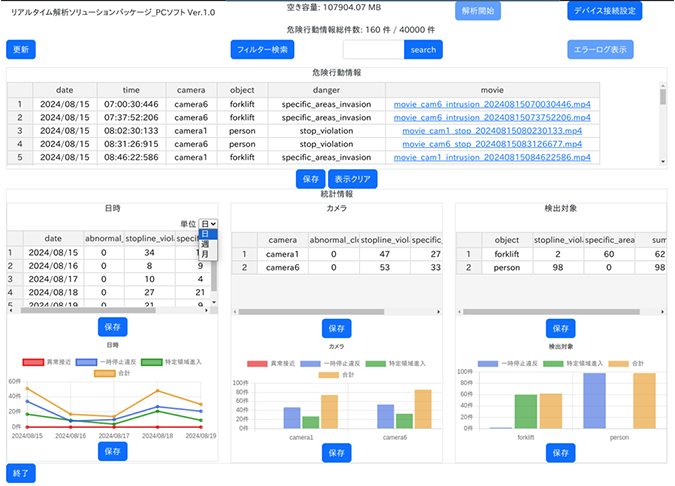Screen dimensions: 675x486
Task: Open the フィルター検索 filter search
Action: pos(262,49)
